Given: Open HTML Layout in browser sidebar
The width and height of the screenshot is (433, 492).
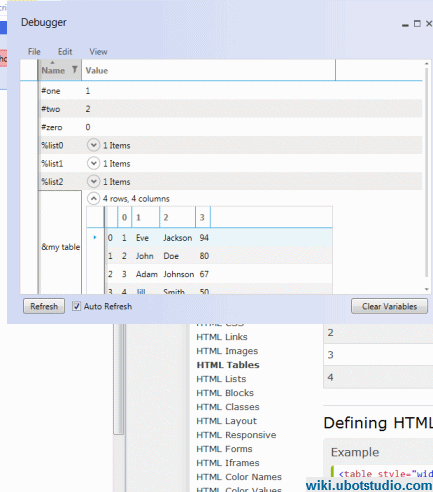Looking at the screenshot, I should tap(226, 421).
